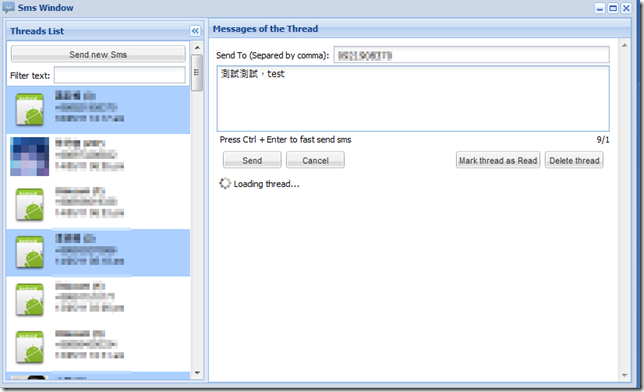Click the threads list scrollbar handle
The height and width of the screenshot is (392, 644).
tap(197, 72)
